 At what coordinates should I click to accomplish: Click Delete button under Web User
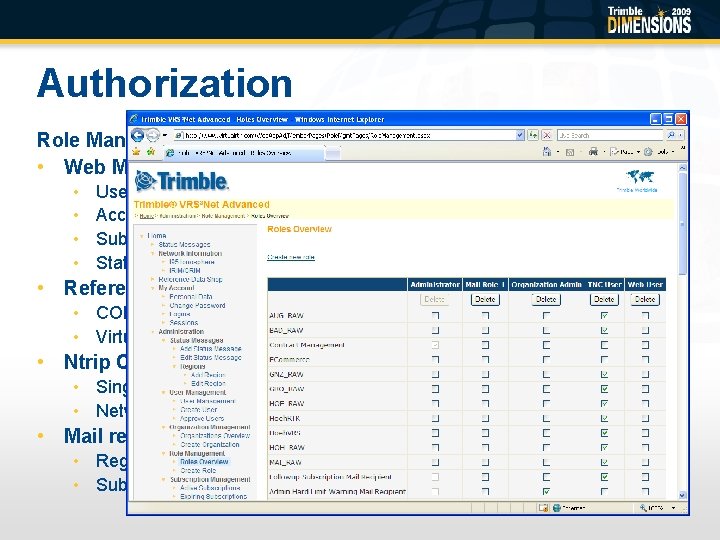pos(645,299)
